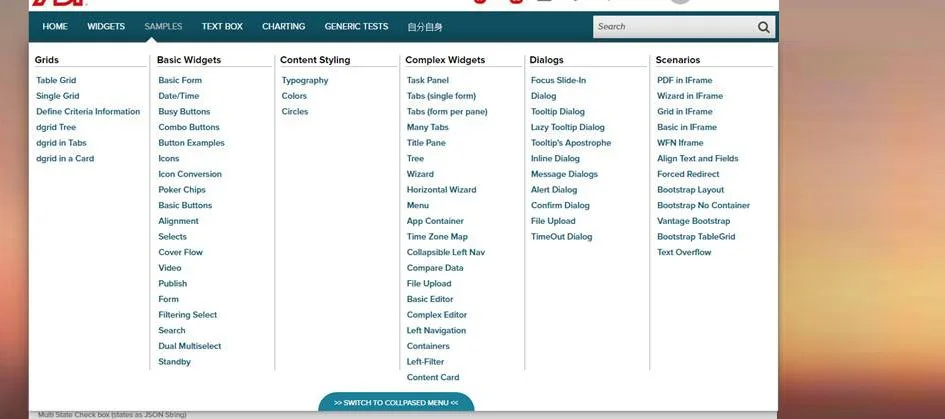Open the Left-Filter sample

pyautogui.click(x=425, y=362)
